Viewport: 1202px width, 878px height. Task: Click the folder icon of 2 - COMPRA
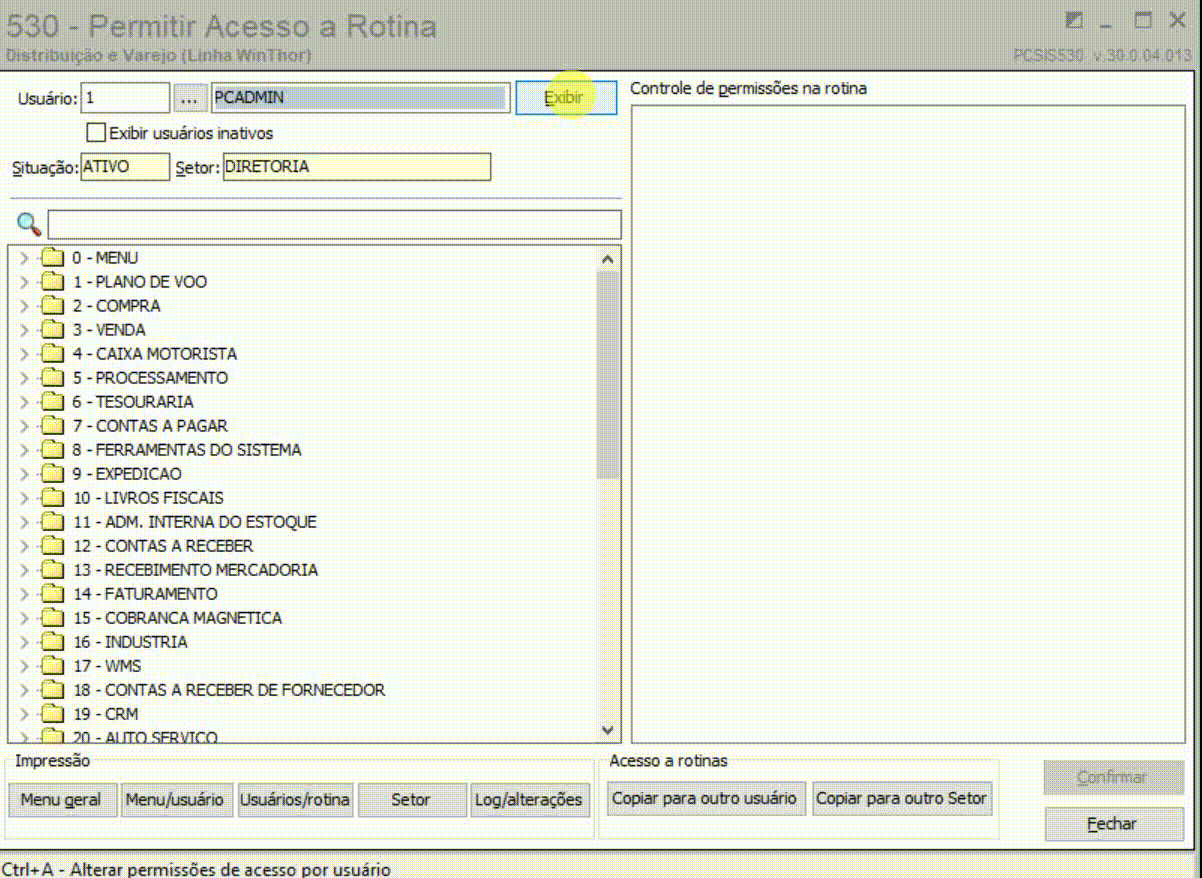52,306
